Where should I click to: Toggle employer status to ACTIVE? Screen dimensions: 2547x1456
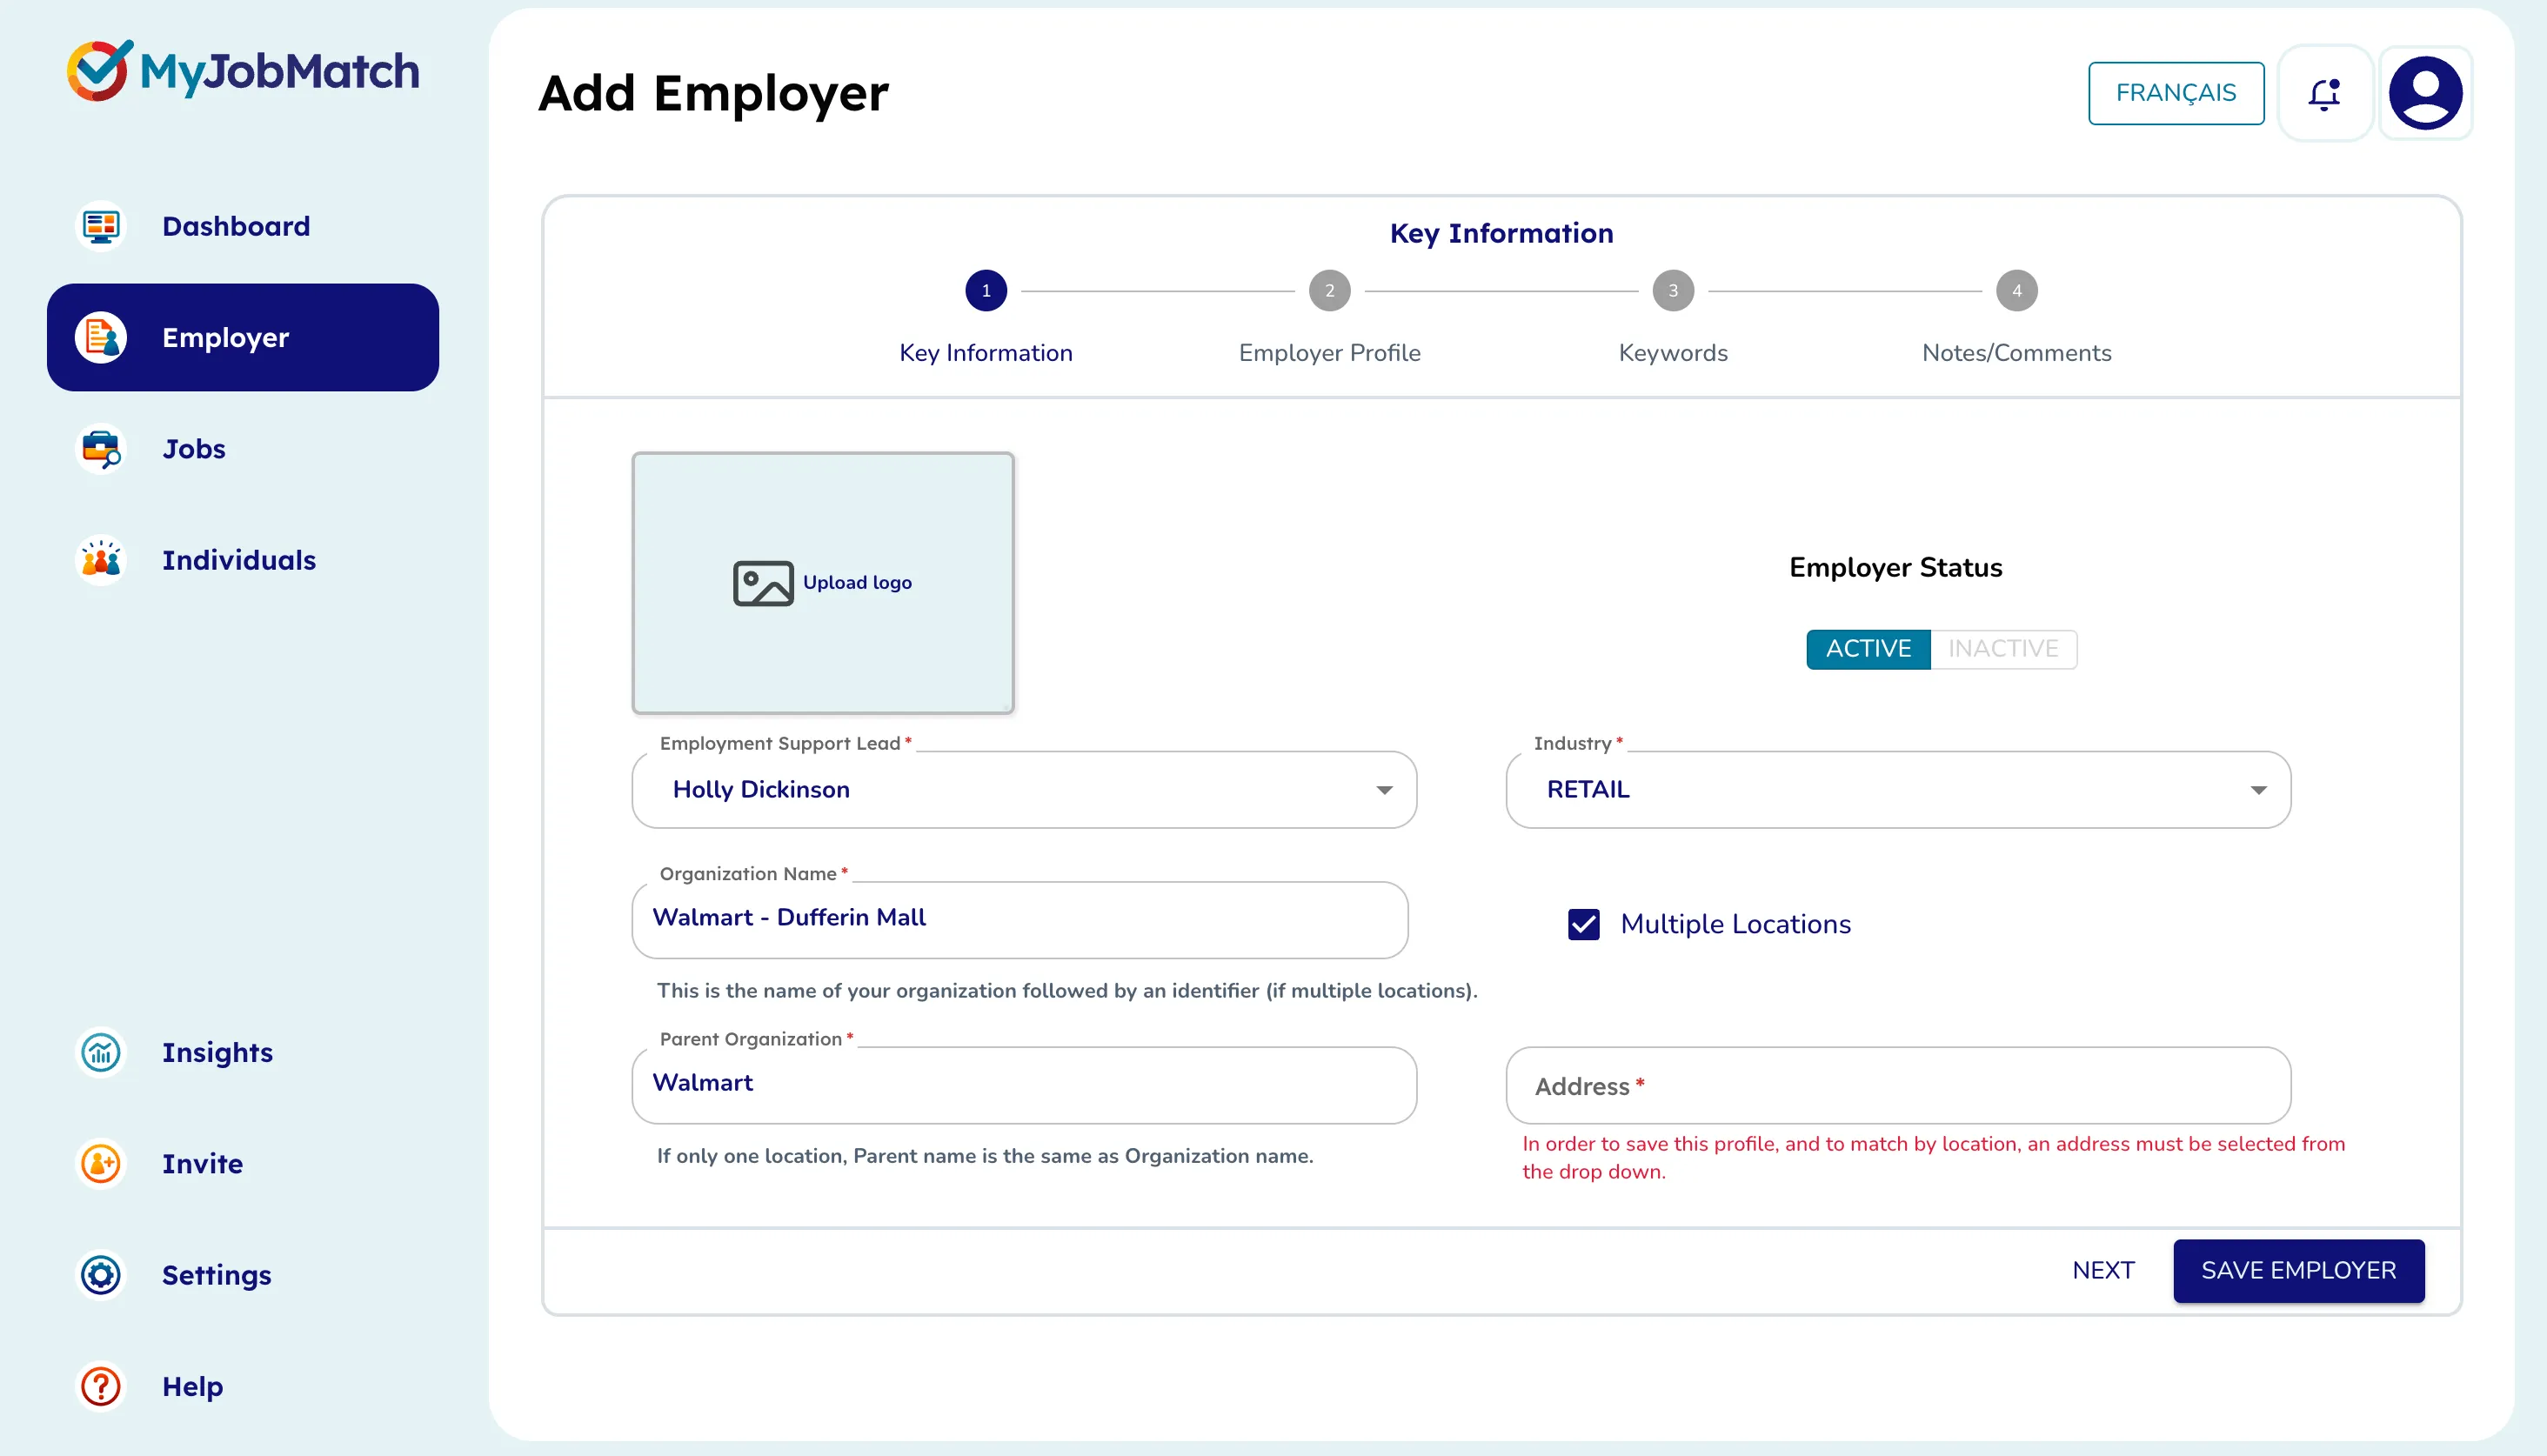(1867, 649)
